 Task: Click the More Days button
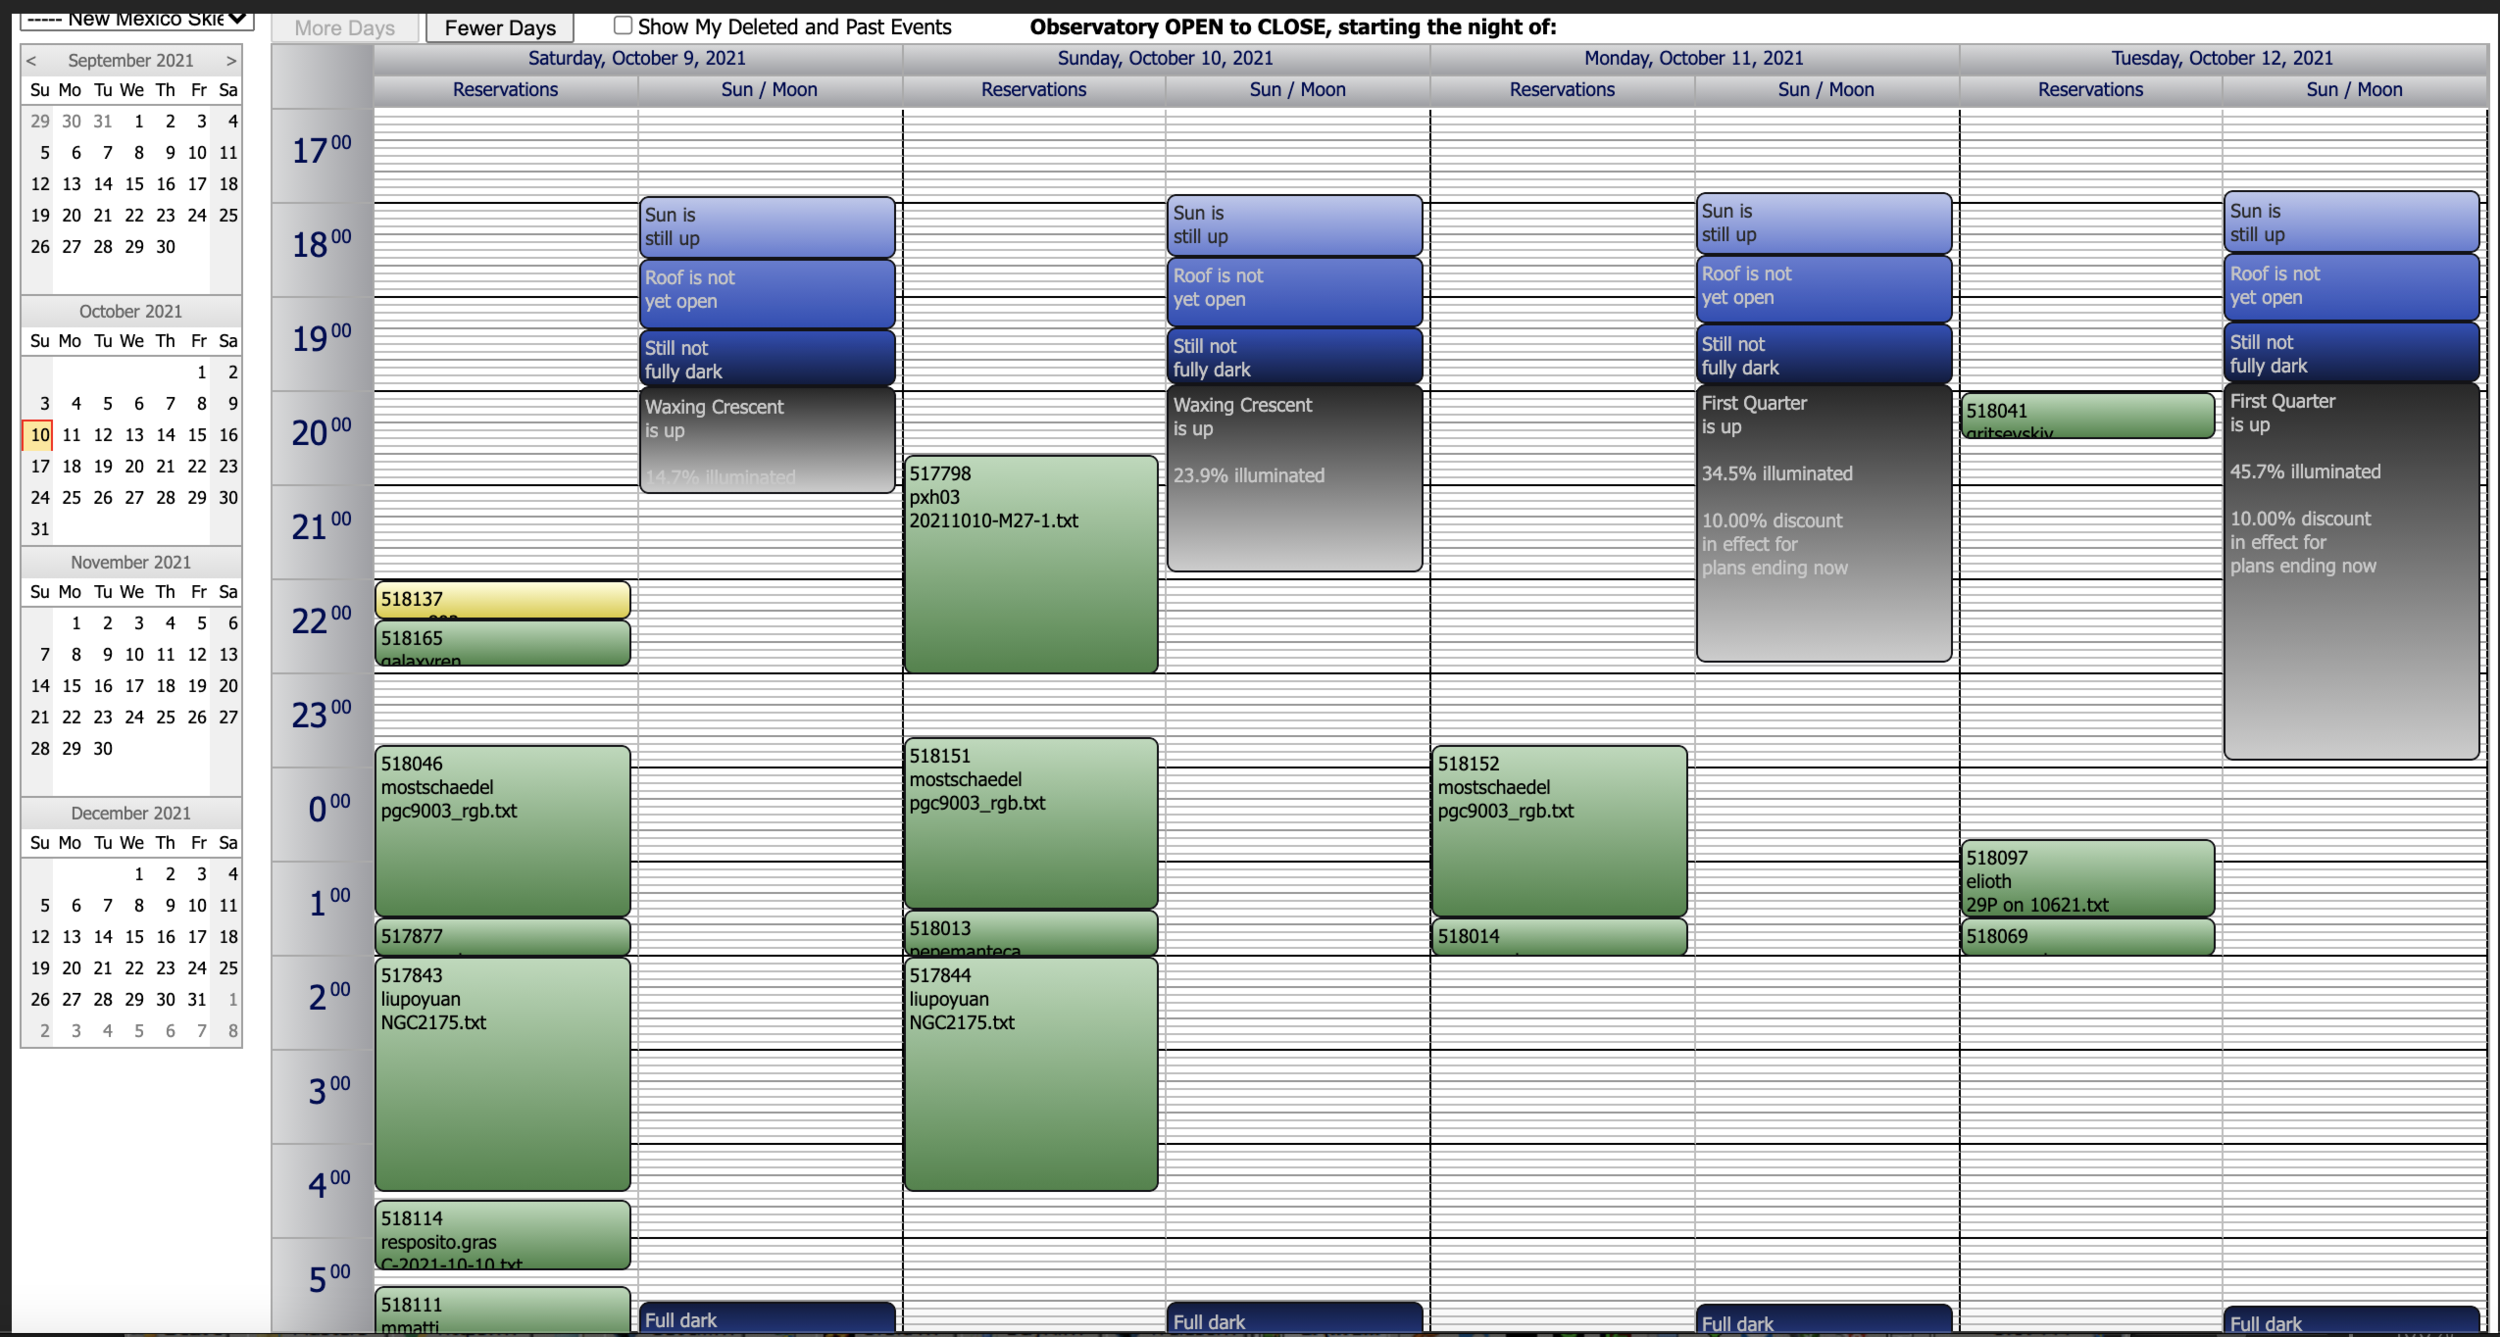click(344, 28)
